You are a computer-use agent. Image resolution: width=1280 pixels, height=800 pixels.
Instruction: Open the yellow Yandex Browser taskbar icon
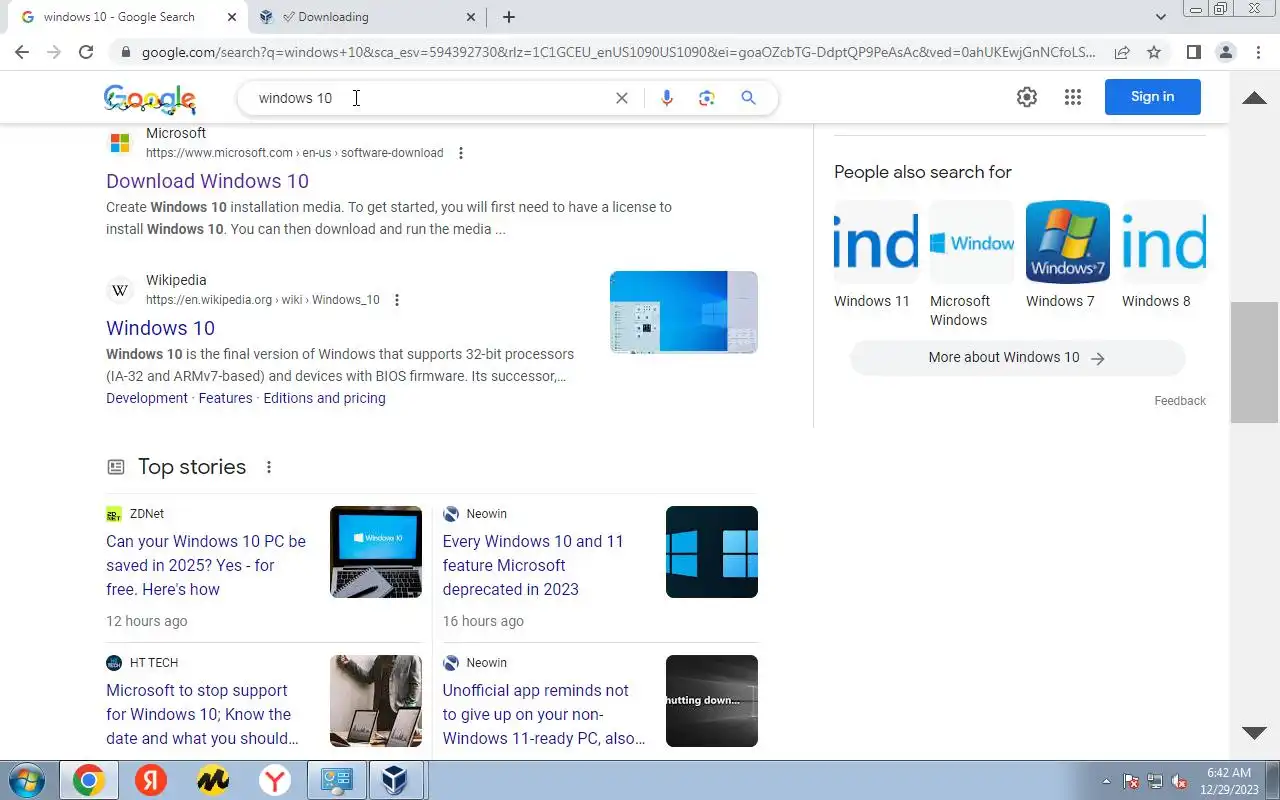[x=213, y=781]
